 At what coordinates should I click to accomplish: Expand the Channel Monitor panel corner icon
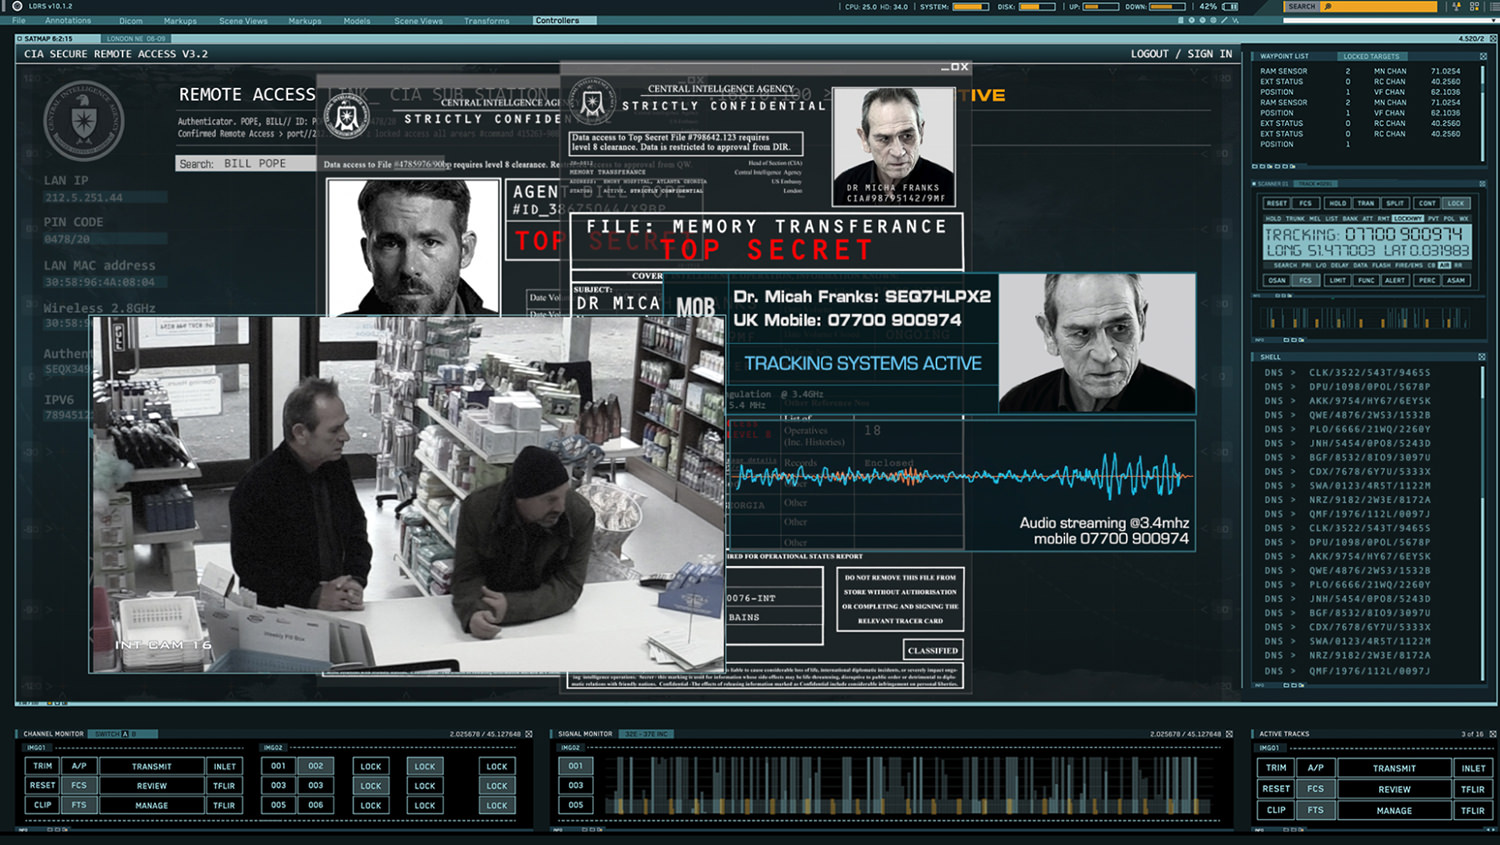pyautogui.click(x=529, y=734)
